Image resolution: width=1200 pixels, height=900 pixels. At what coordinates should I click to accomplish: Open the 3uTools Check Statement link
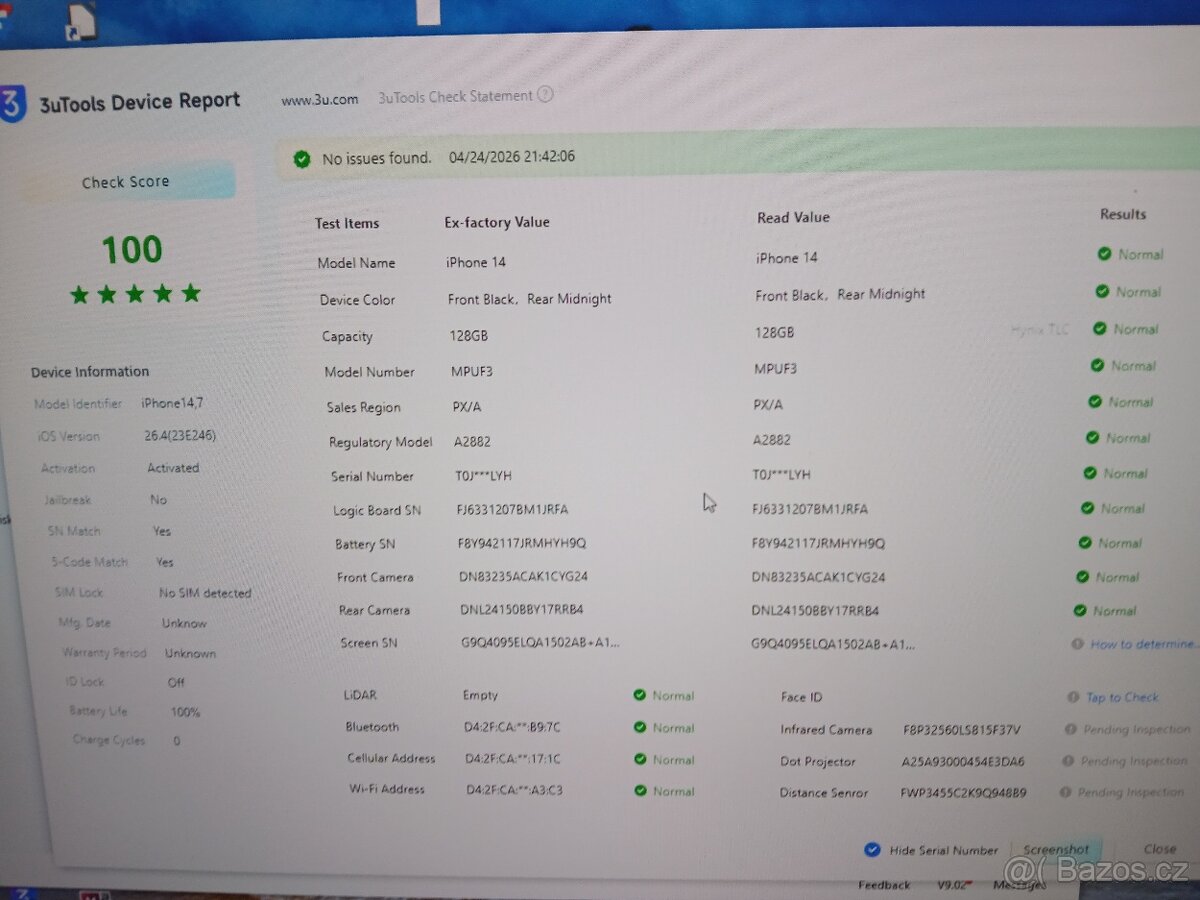(455, 96)
